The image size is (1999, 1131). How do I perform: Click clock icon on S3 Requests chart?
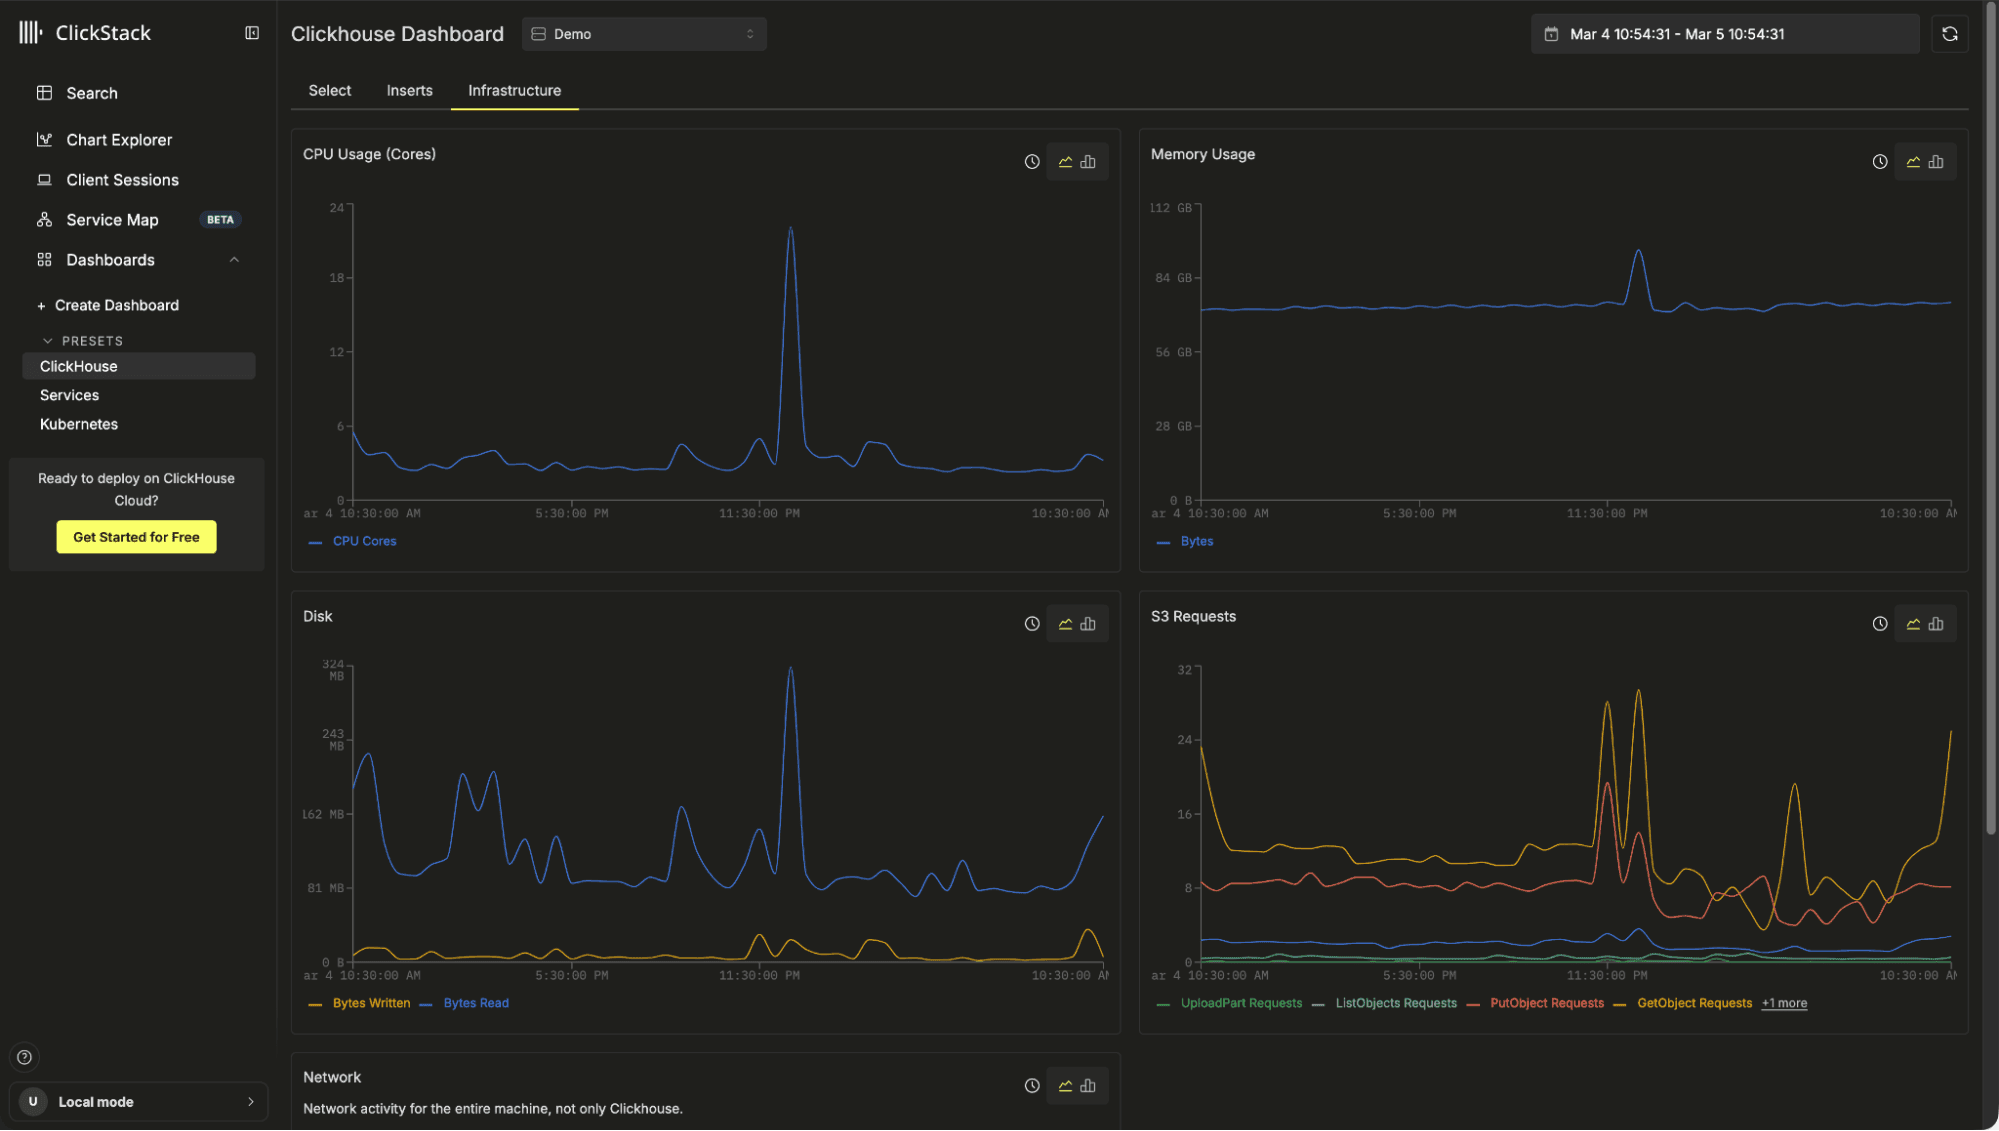tap(1879, 624)
